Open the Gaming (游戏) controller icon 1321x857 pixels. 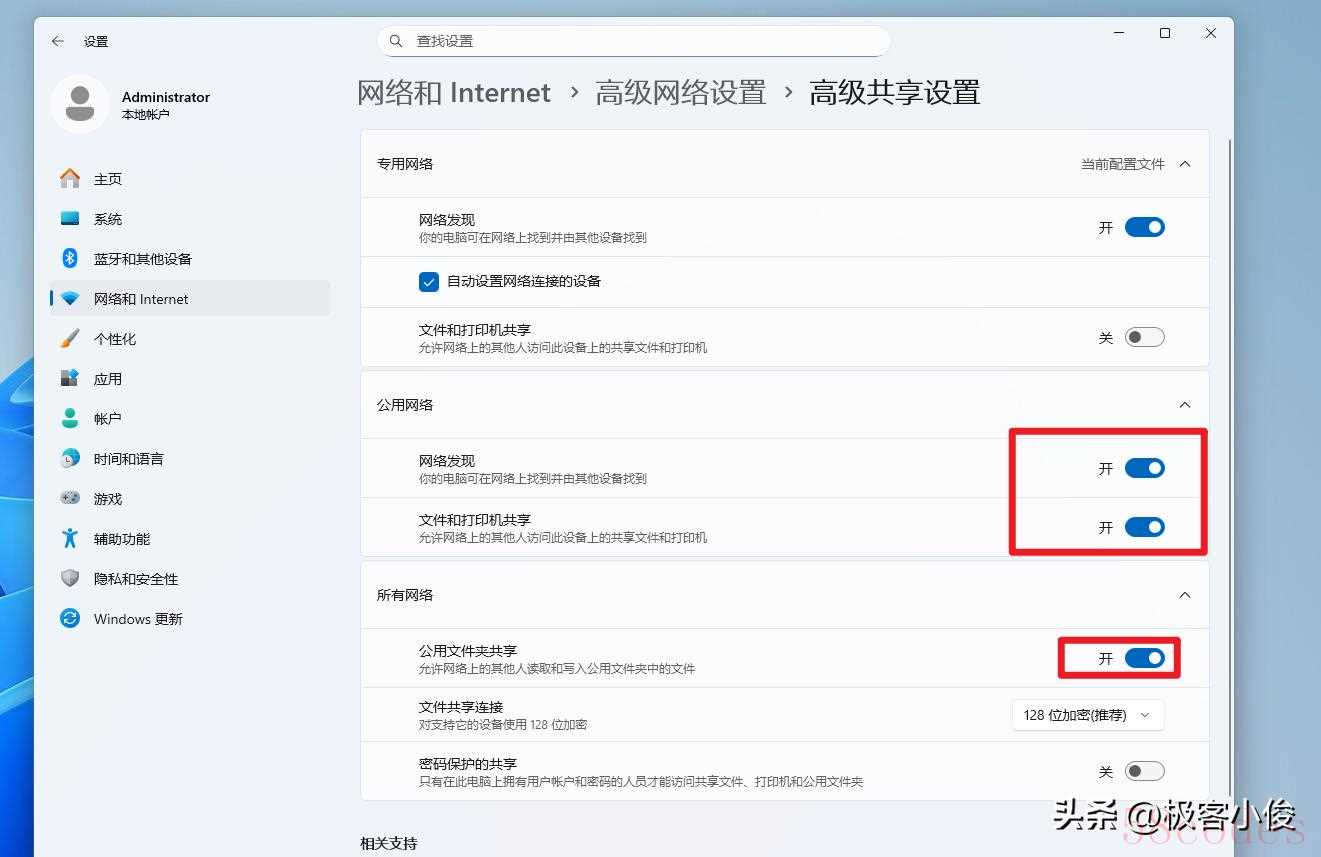click(x=70, y=499)
